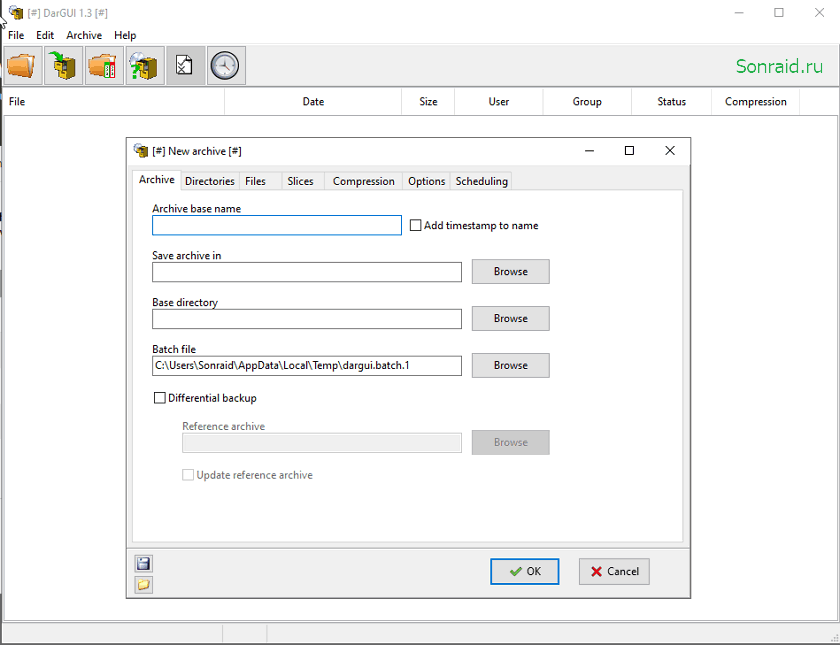This screenshot has width=840, height=645.
Task: Open the Archive menu
Action: [84, 35]
